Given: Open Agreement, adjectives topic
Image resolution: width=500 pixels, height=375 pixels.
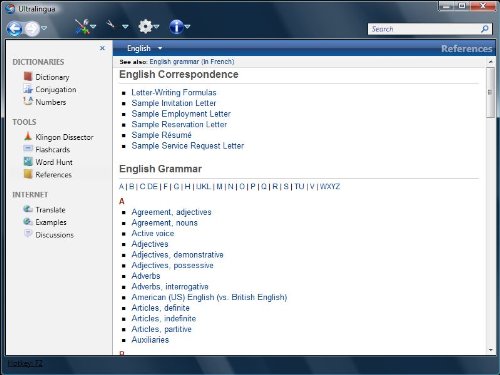Looking at the screenshot, I should pos(171,212).
